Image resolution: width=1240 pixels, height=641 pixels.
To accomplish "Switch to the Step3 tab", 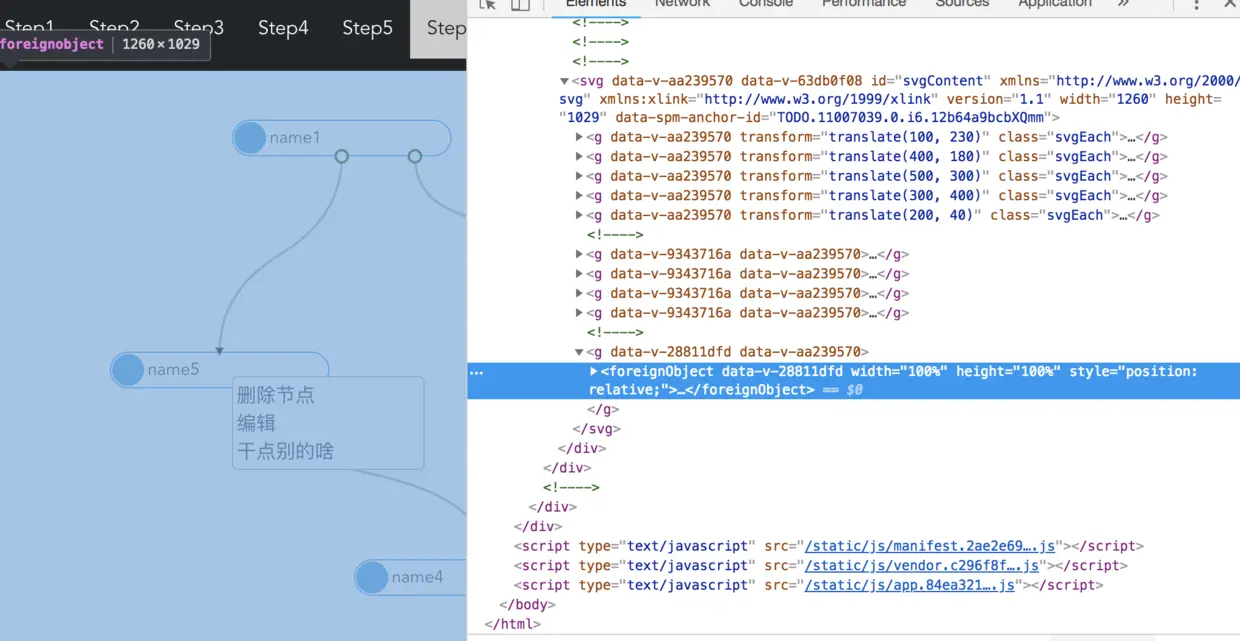I will point(199,28).
